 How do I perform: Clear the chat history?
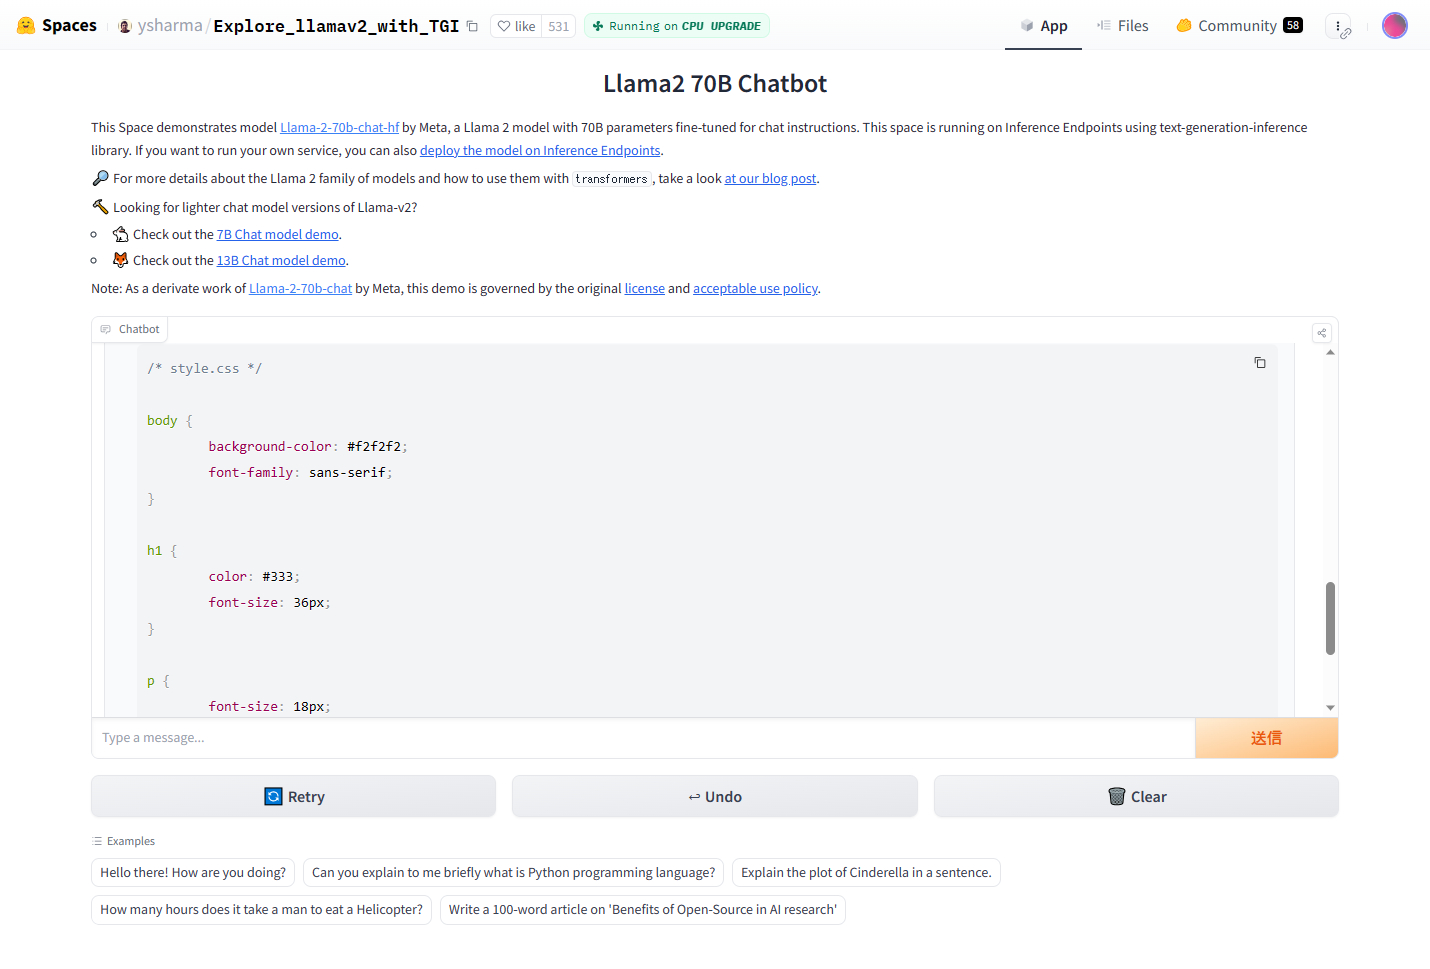point(1136,797)
